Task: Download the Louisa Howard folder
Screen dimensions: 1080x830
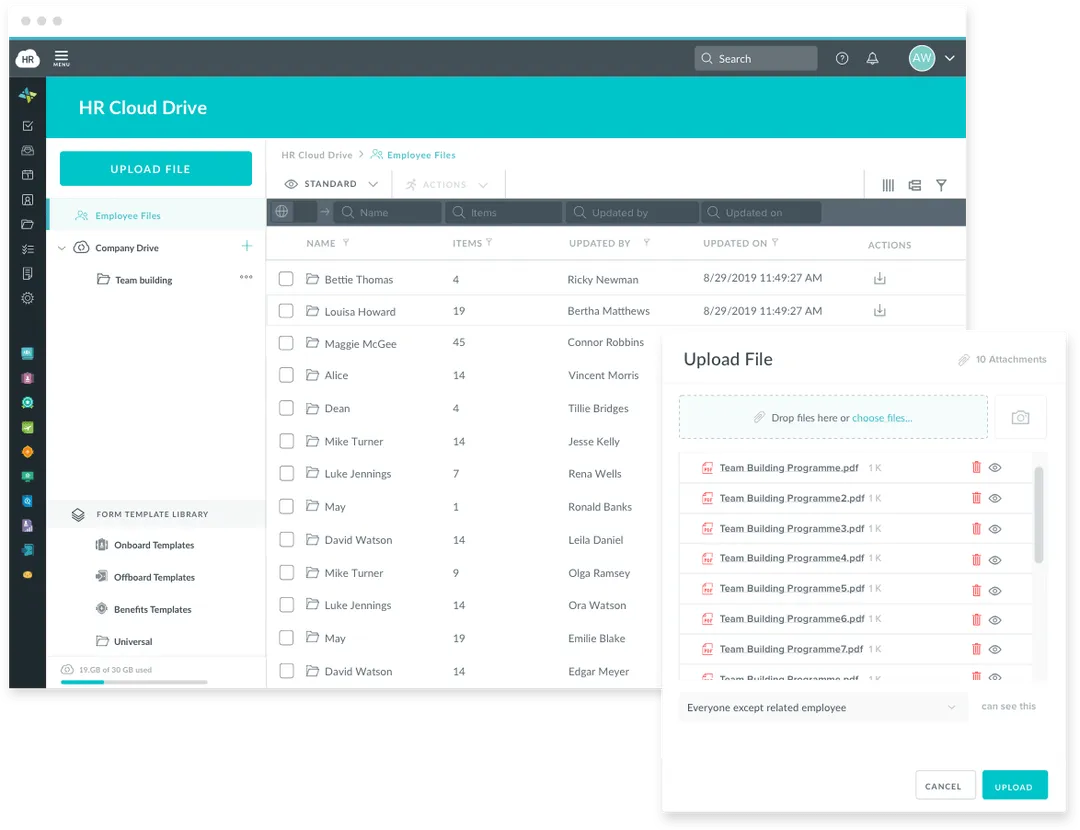Action: click(880, 311)
